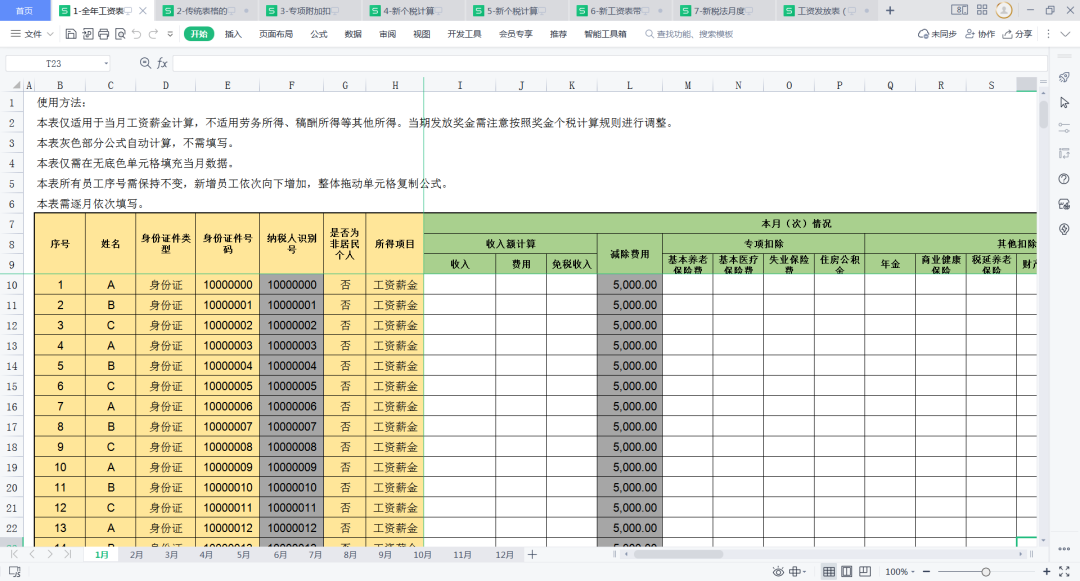This screenshot has width=1080, height=581.
Task: Toggle eye-protection mode in the status bar
Action: [x=778, y=571]
